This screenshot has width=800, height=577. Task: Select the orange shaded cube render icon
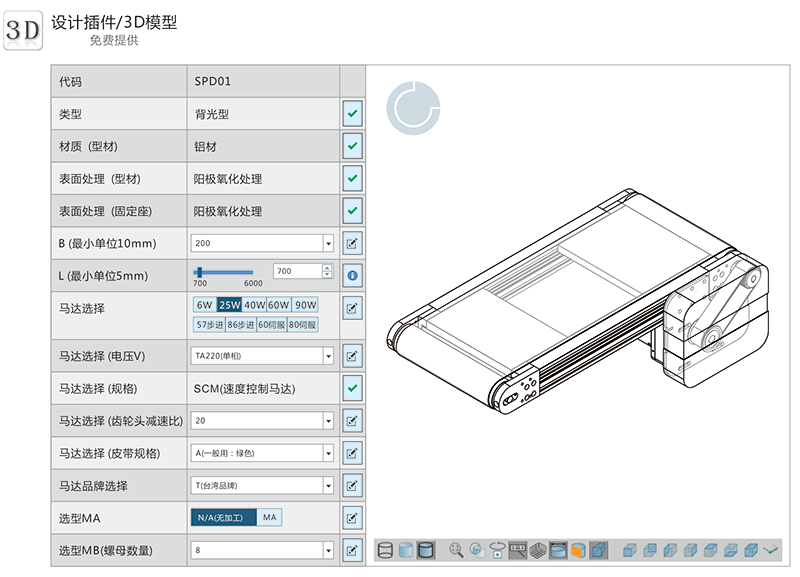pyautogui.click(x=578, y=550)
